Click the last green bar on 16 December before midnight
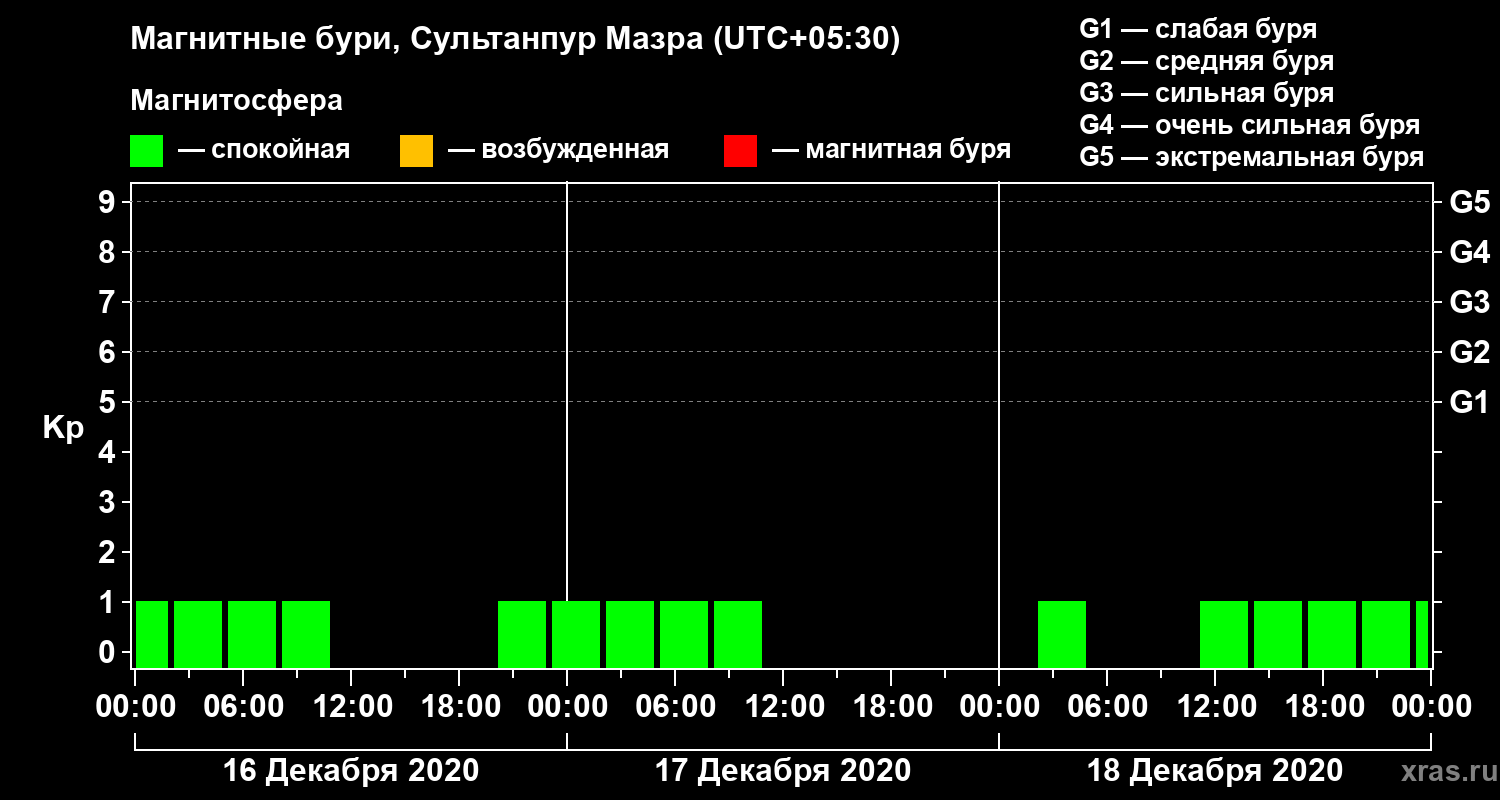 [x=522, y=634]
